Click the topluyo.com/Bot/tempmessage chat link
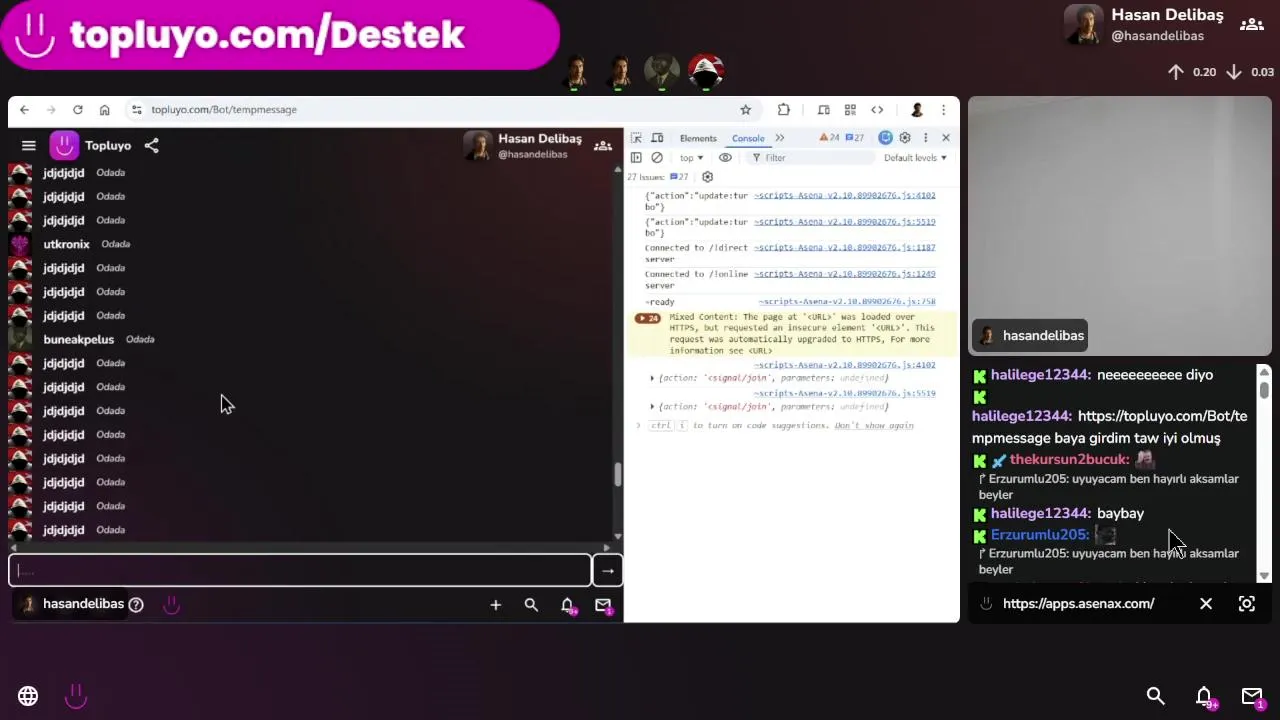This screenshot has width=1280, height=720. point(1110,427)
